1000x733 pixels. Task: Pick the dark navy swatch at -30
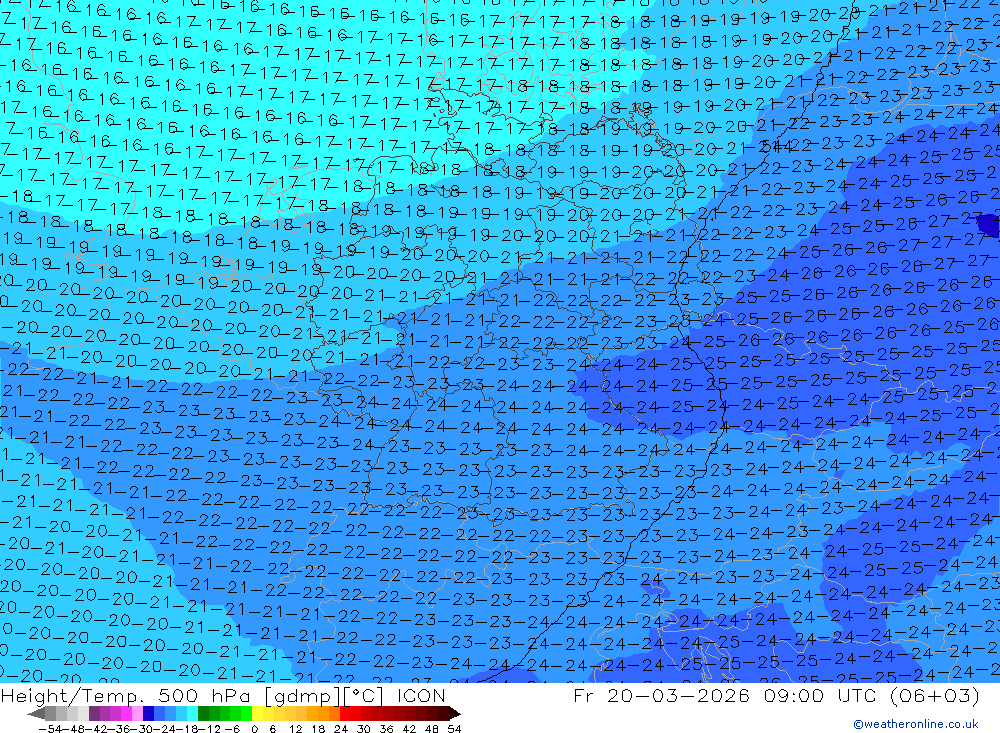click(x=148, y=714)
